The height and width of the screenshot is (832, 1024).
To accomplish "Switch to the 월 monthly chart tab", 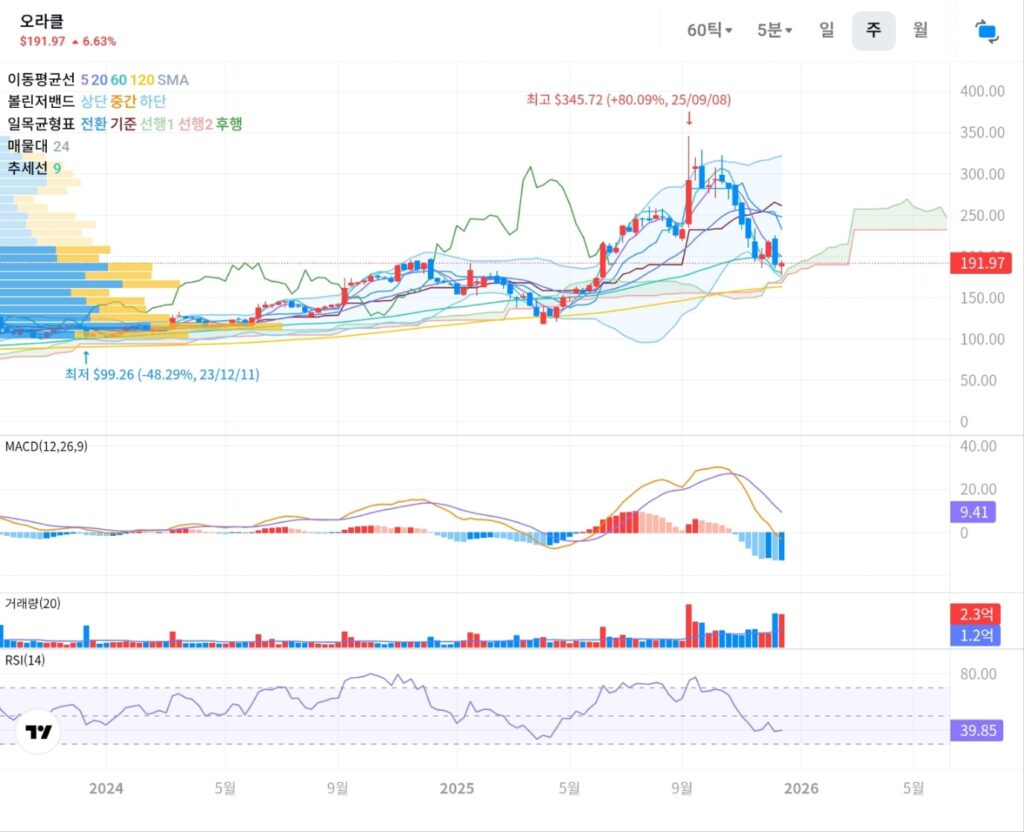I will (920, 31).
